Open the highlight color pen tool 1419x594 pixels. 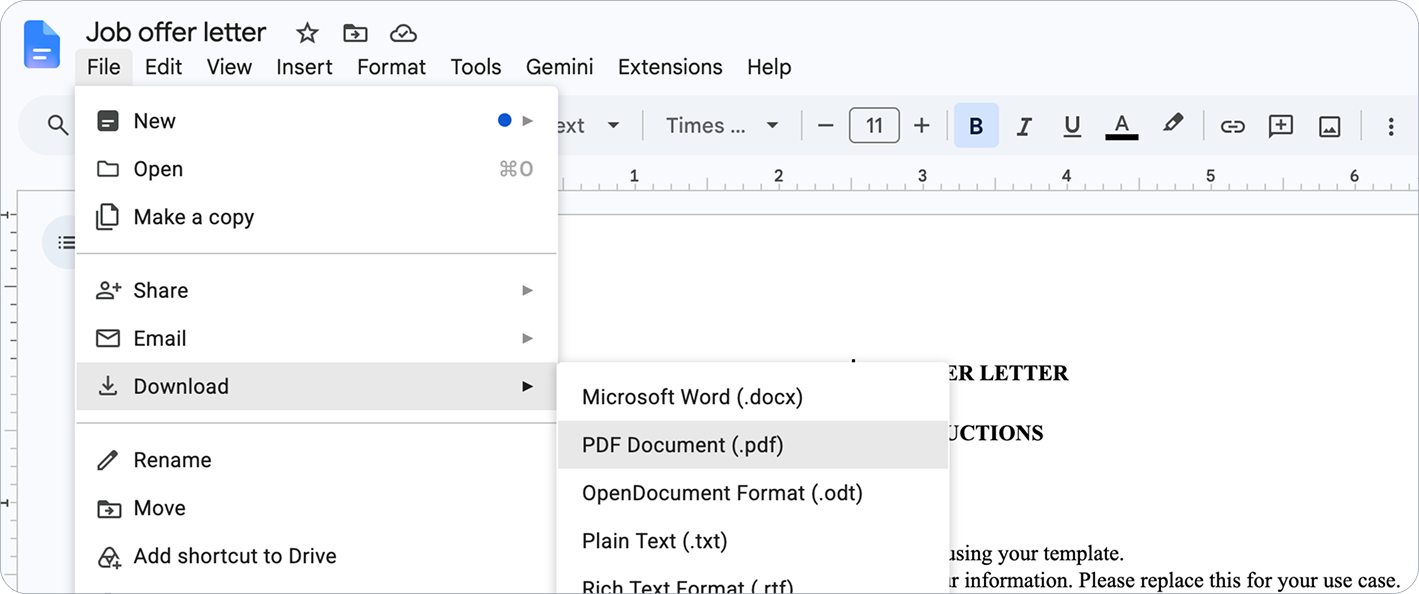point(1173,124)
